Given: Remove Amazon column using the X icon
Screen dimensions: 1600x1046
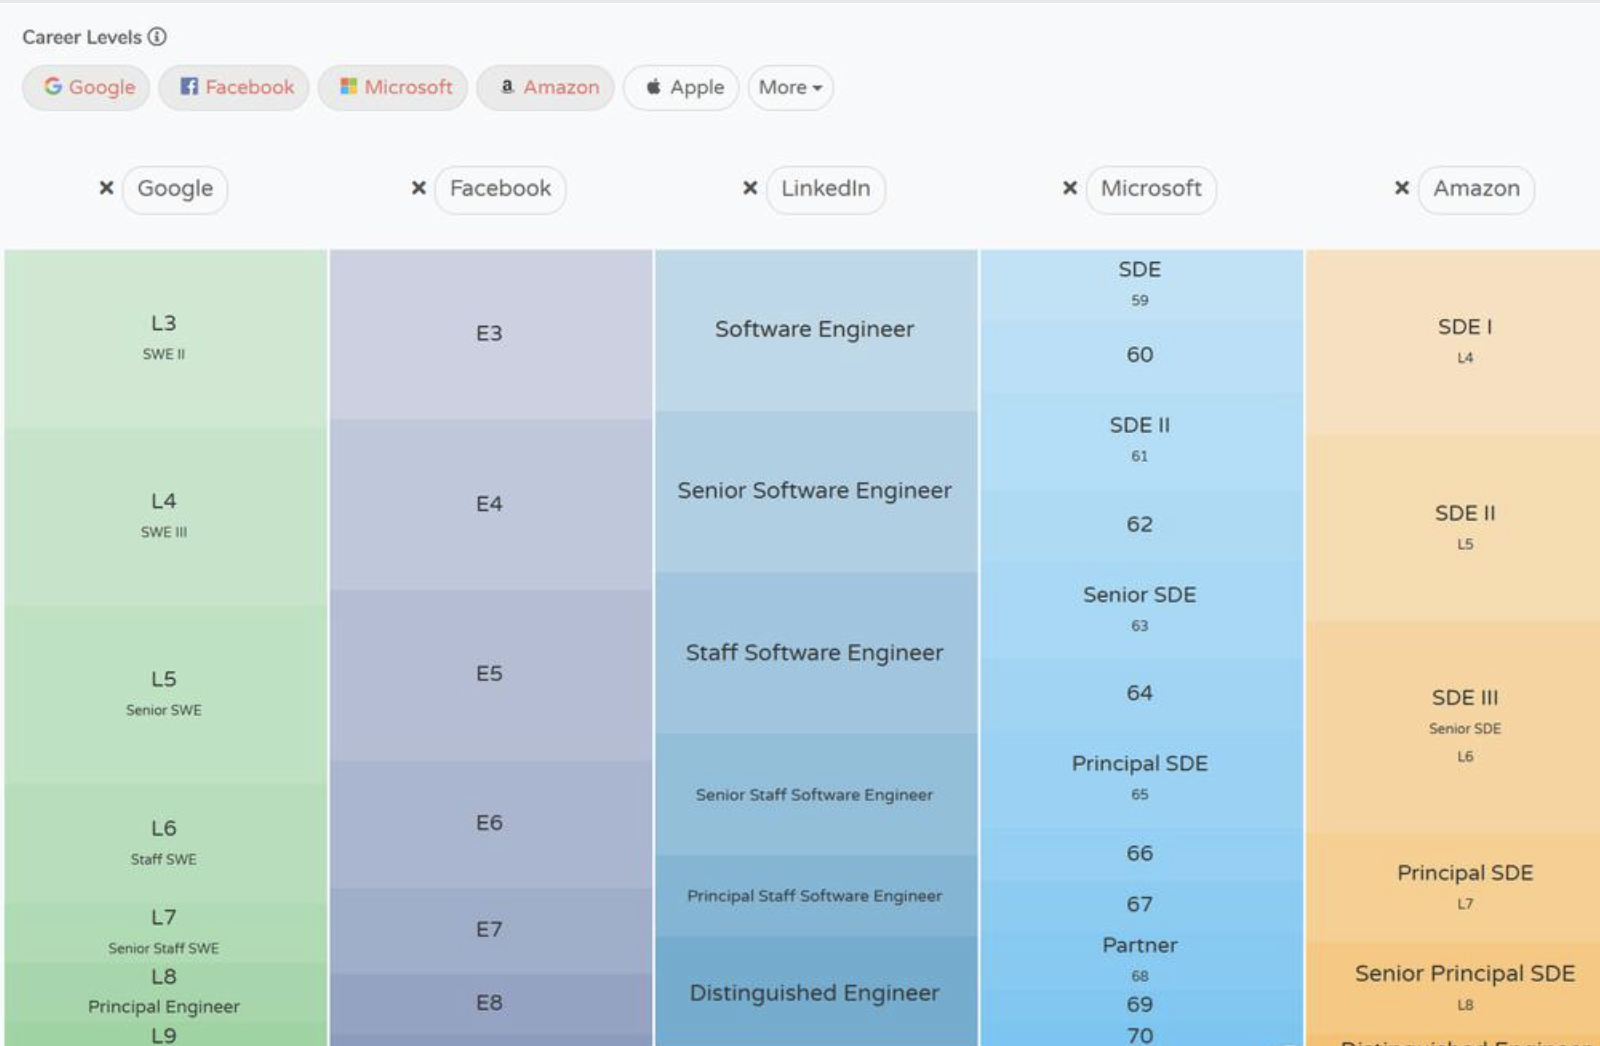Looking at the screenshot, I should point(1402,188).
